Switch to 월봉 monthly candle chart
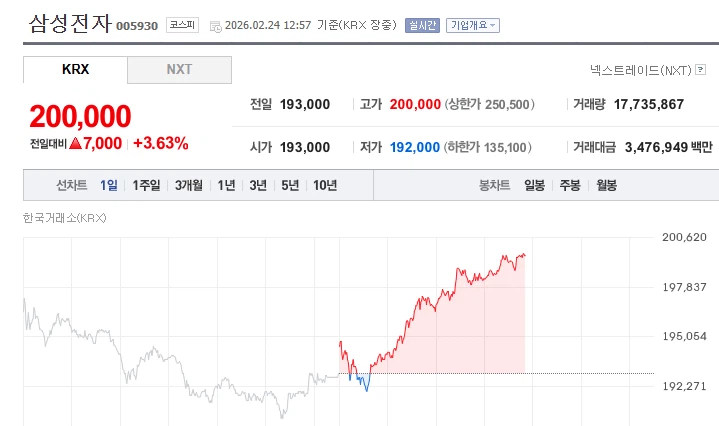The image size is (719, 426). 606,185
